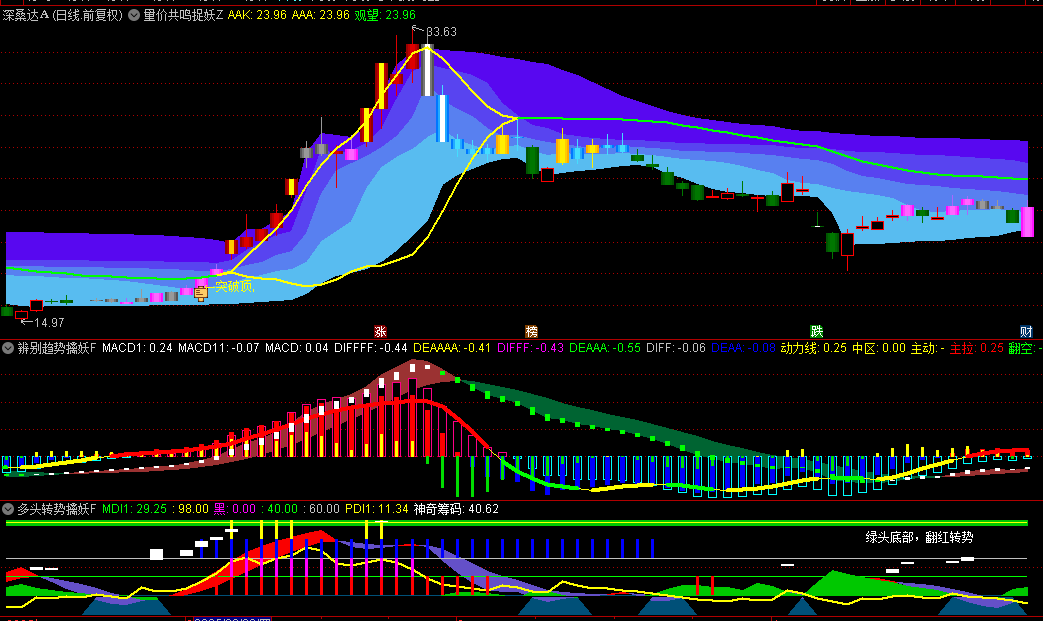Select the 辨别趋势擒妖F indicator name
This screenshot has width=1043, height=621.
click(x=57, y=348)
